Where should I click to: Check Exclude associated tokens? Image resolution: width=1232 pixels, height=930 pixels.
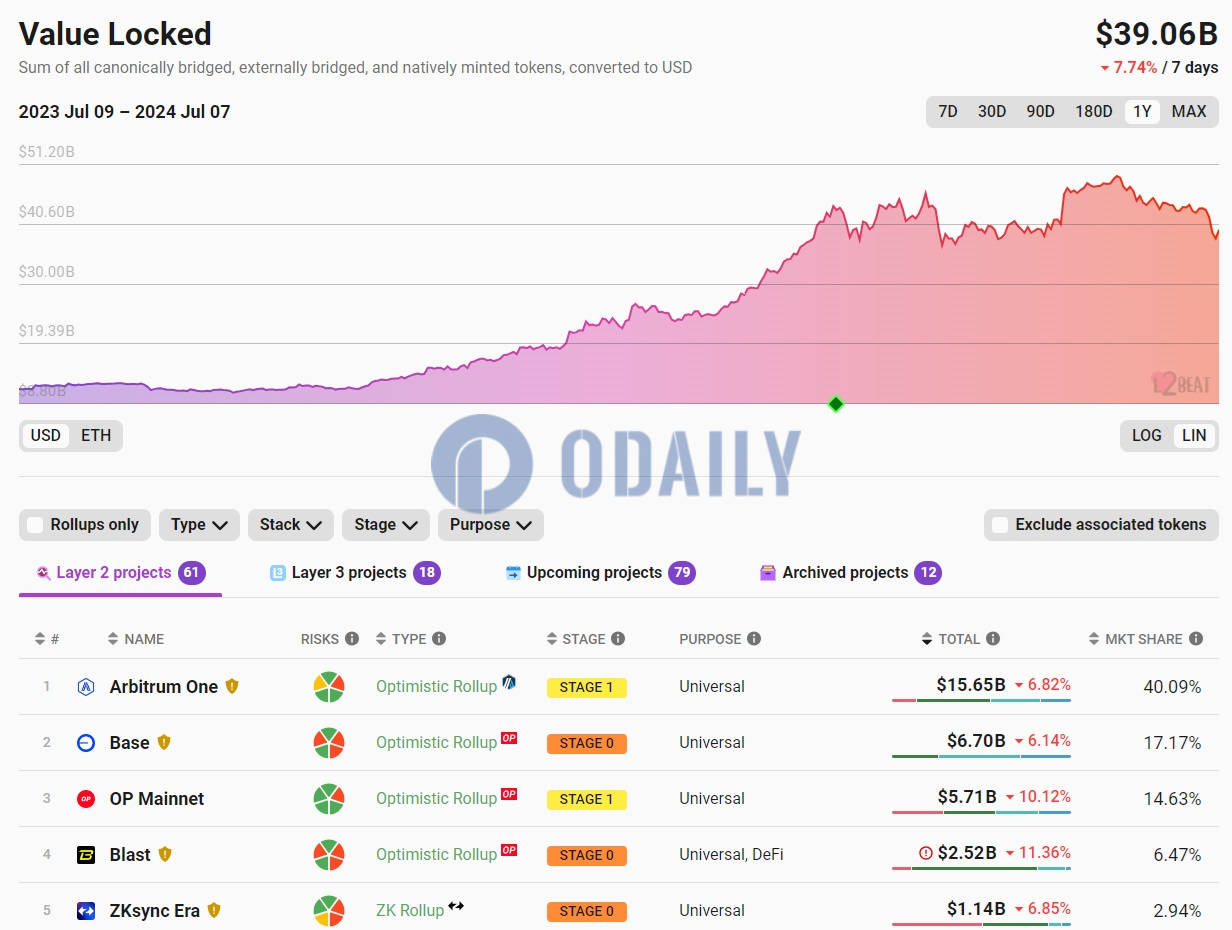(1000, 525)
